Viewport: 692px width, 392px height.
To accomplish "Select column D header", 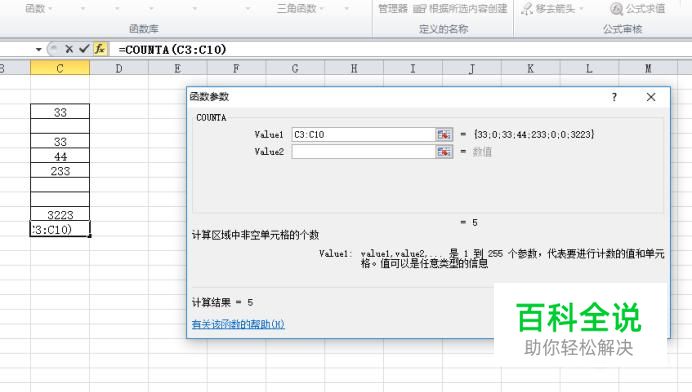I will pos(119,68).
